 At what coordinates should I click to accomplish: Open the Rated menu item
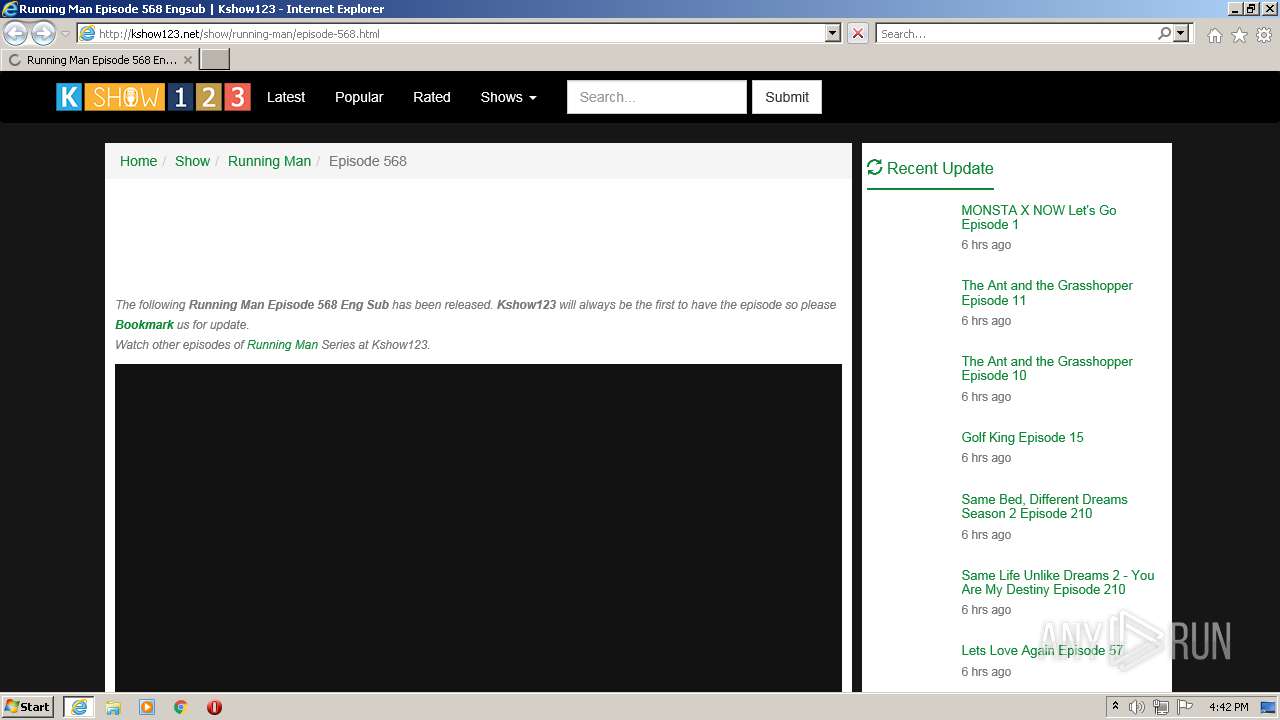point(432,97)
